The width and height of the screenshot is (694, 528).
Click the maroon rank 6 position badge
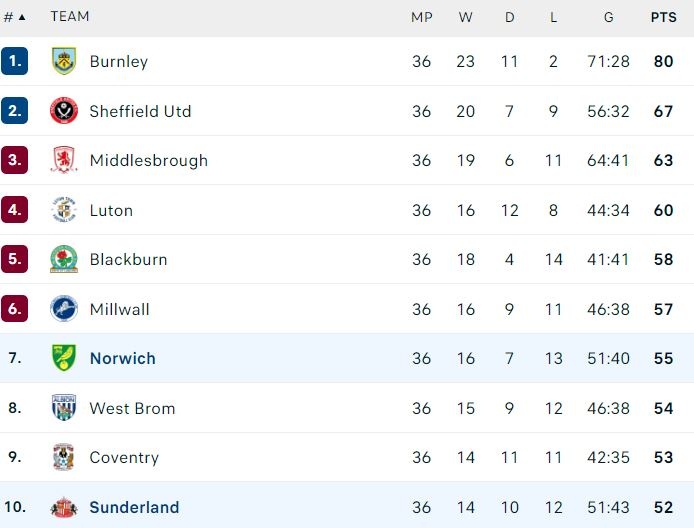[15, 309]
